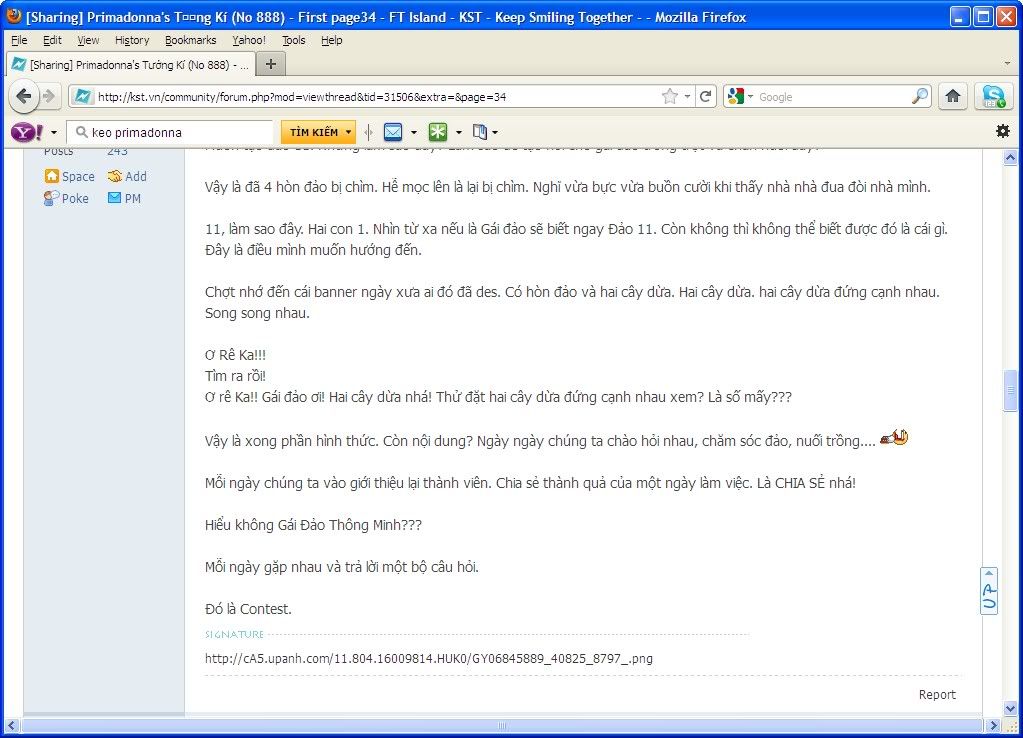Viewport: 1023px width, 738px height.
Task: Click the Skype toolbar icon
Action: click(x=994, y=97)
